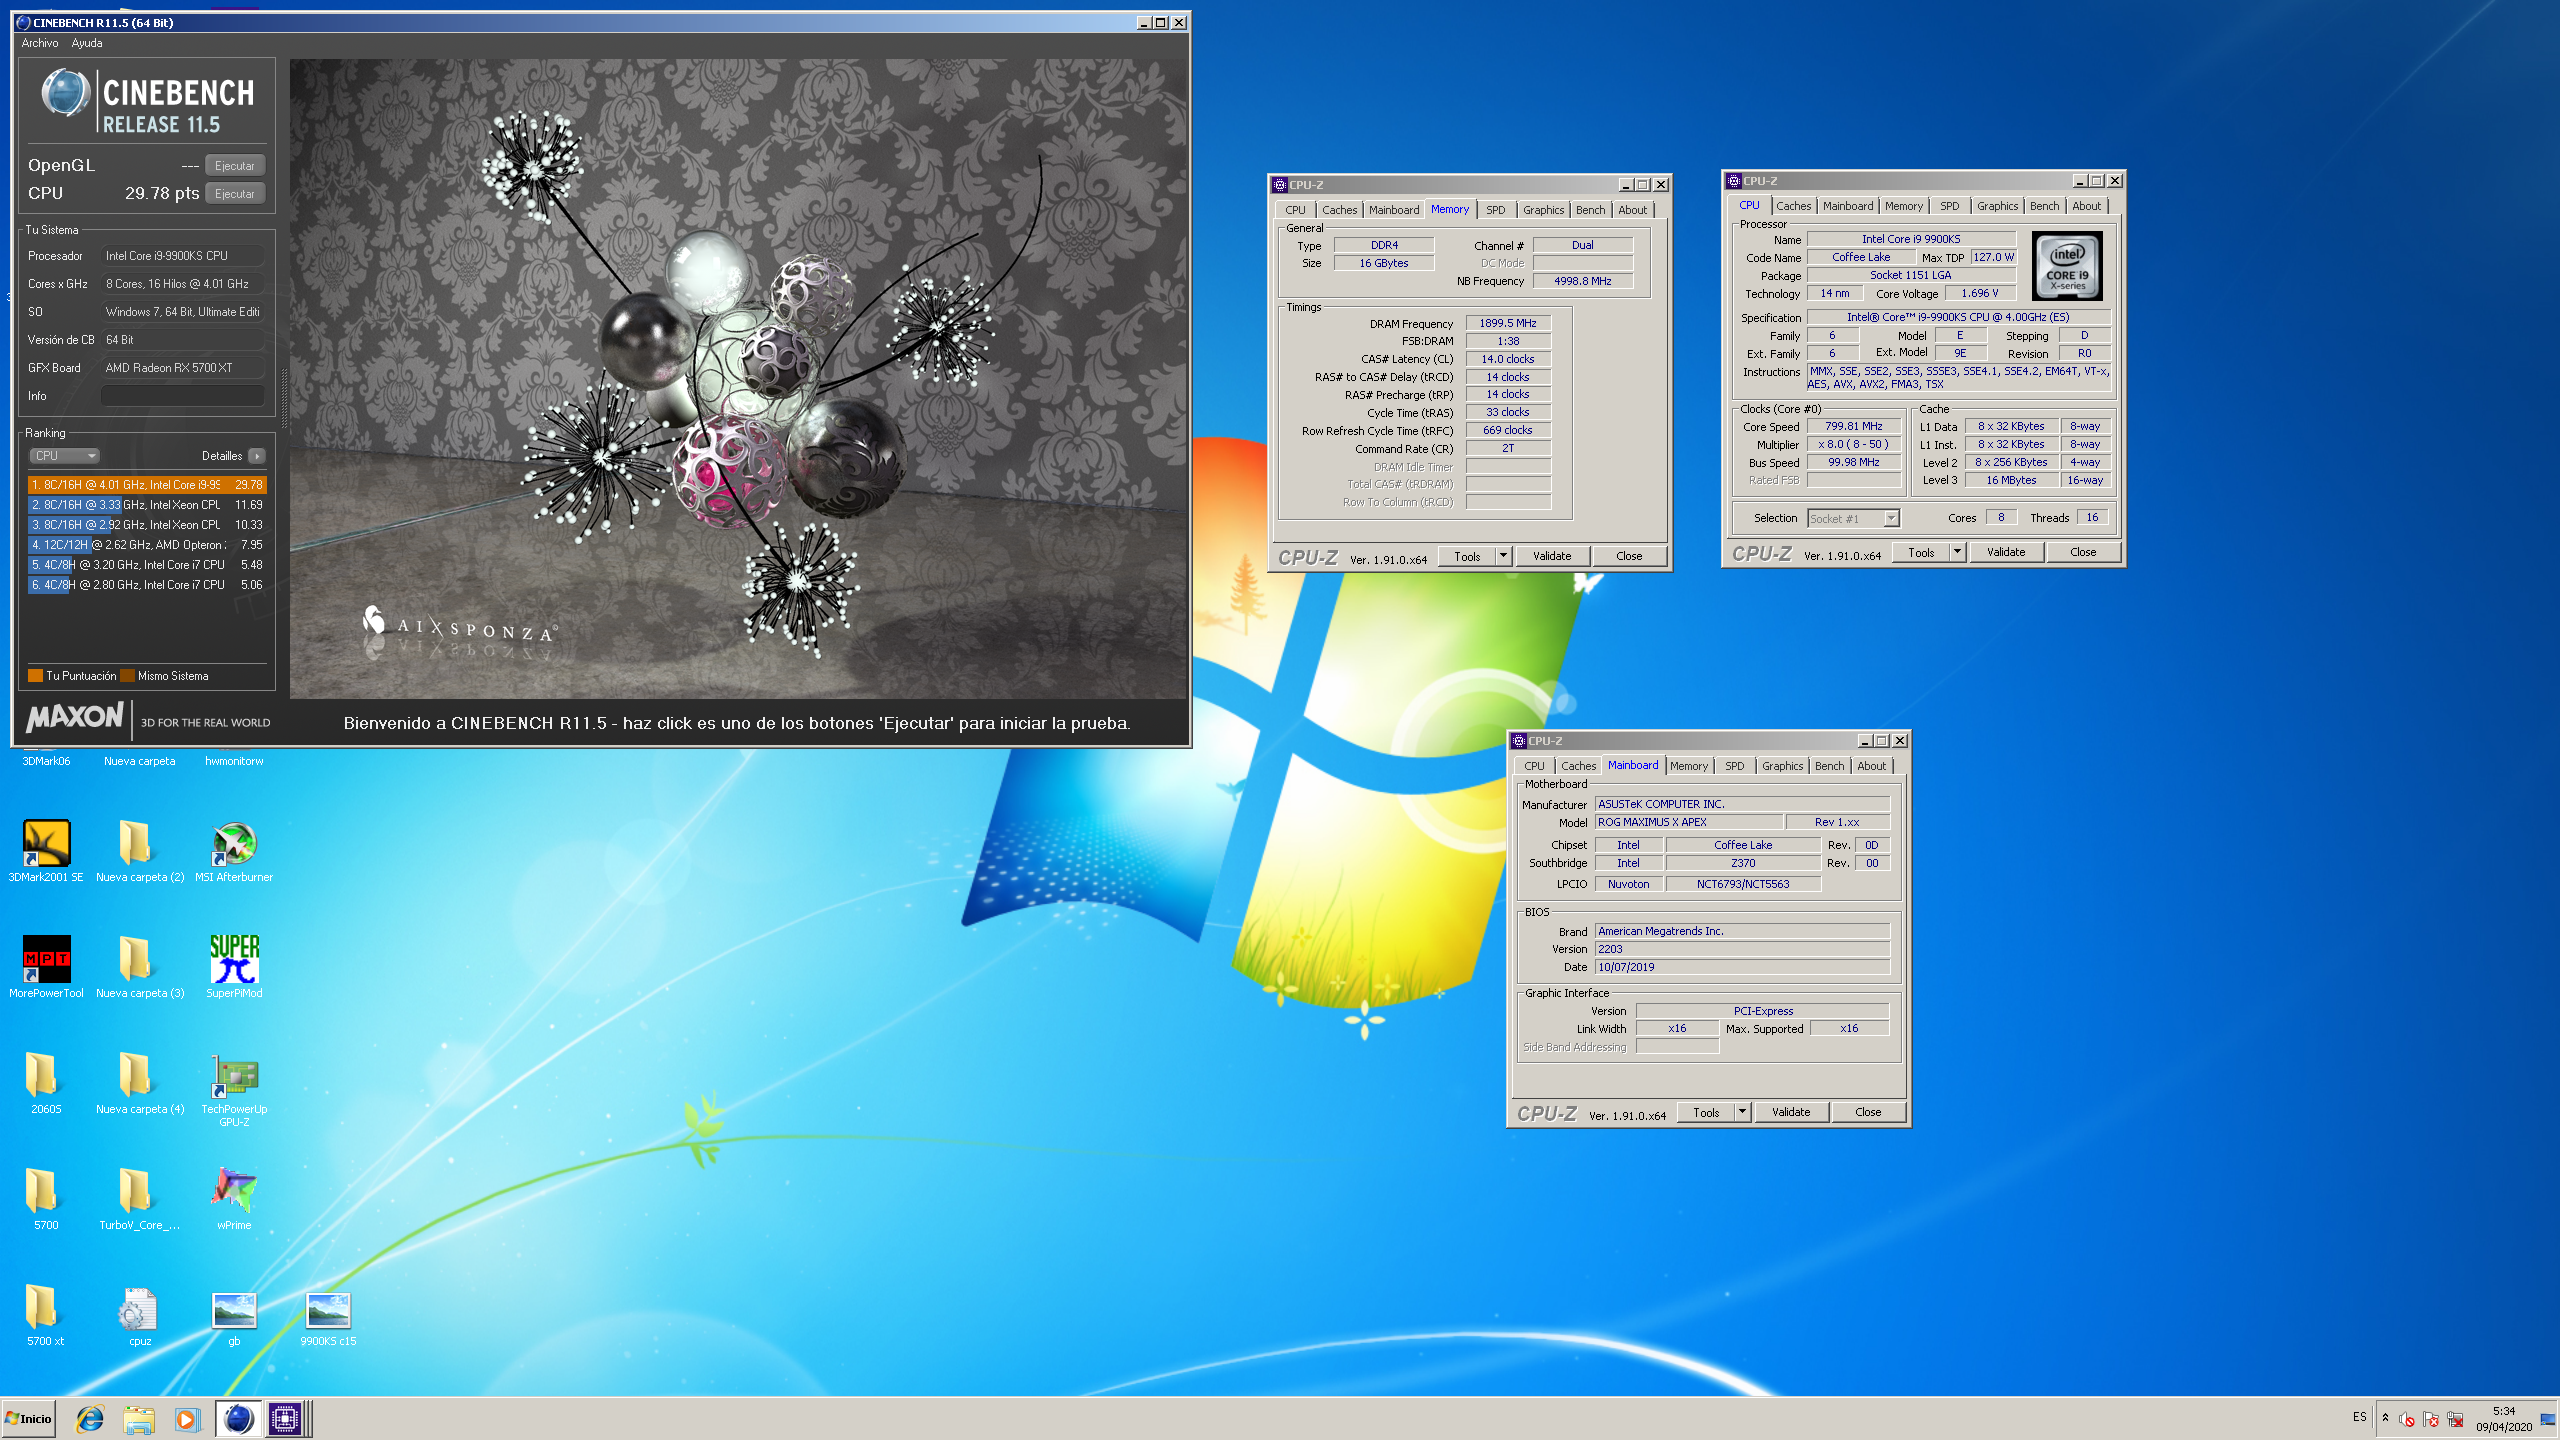
Task: Open the TechPowerUp GPU-Z shortcut
Action: tap(234, 1090)
